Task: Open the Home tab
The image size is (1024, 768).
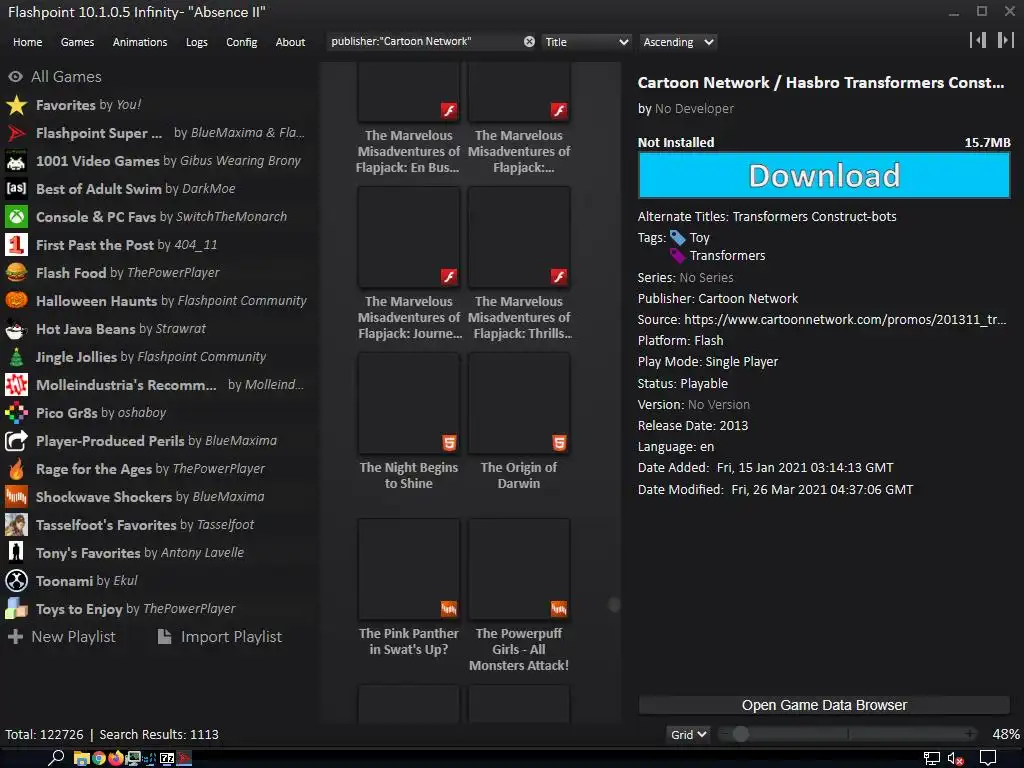Action: coord(27,42)
